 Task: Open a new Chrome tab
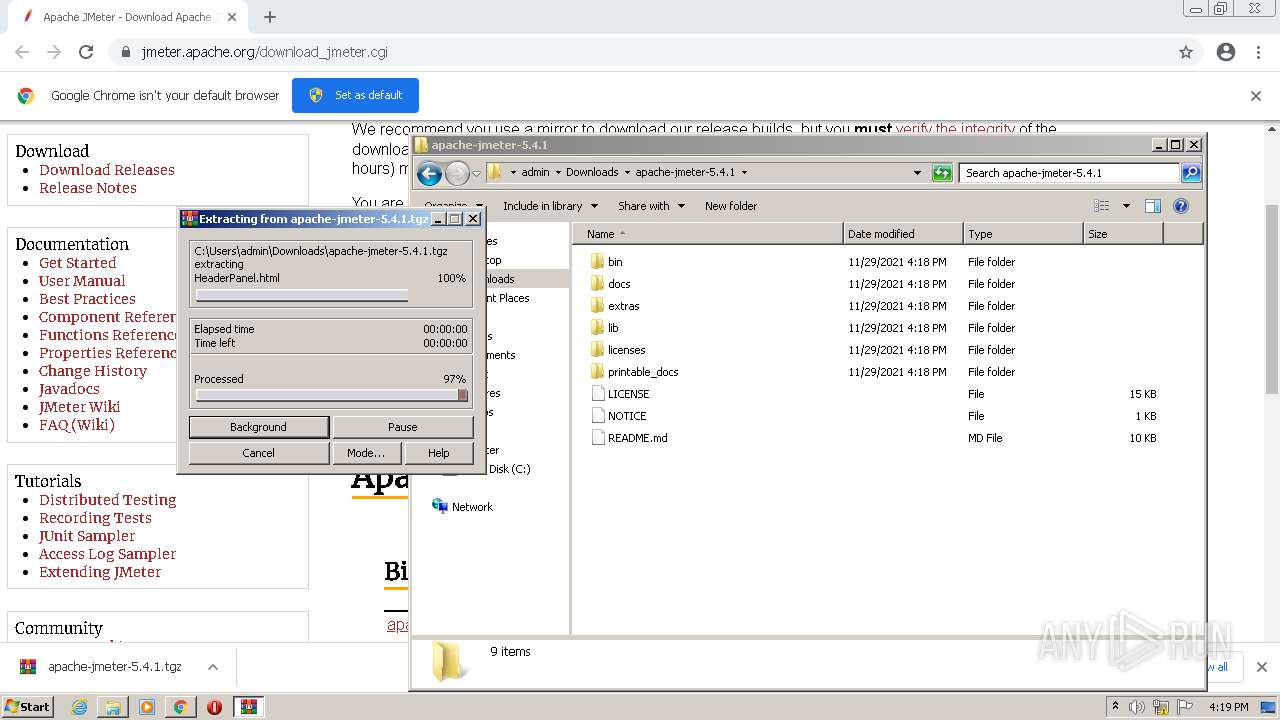coord(270,17)
